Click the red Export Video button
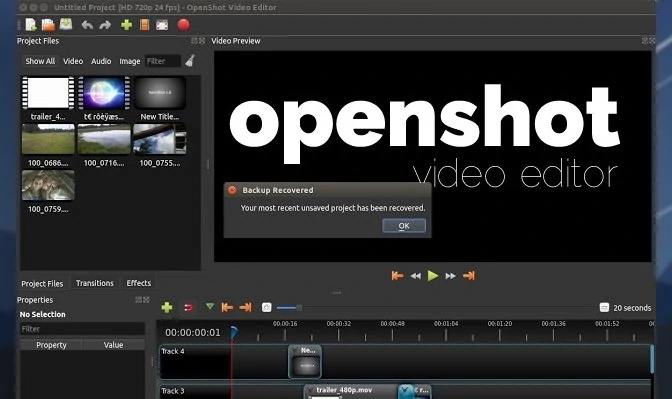Viewport: 672px width, 399px height. (183, 25)
